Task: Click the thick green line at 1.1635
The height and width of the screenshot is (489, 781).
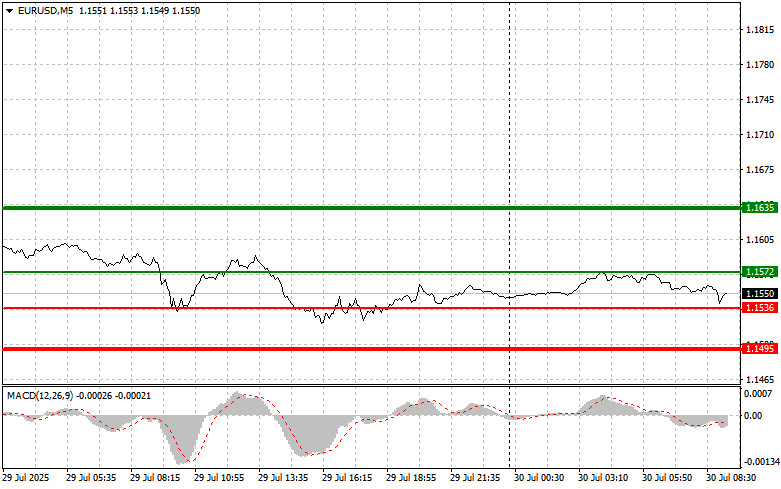Action: 370,208
